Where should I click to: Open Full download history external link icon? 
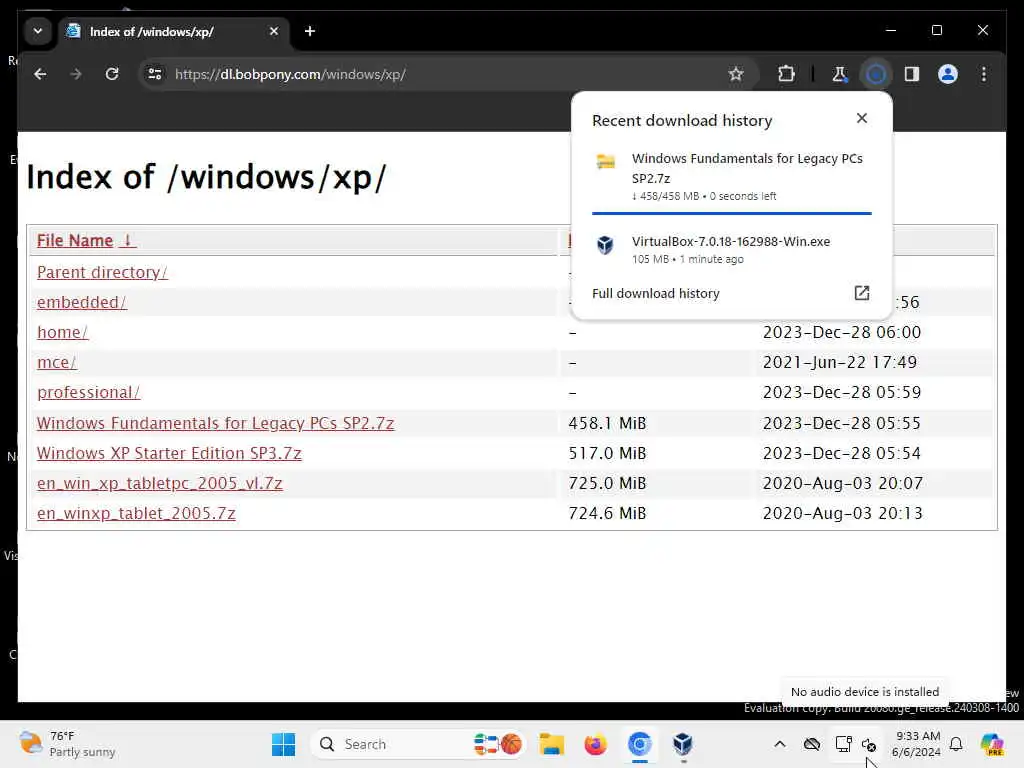[862, 293]
